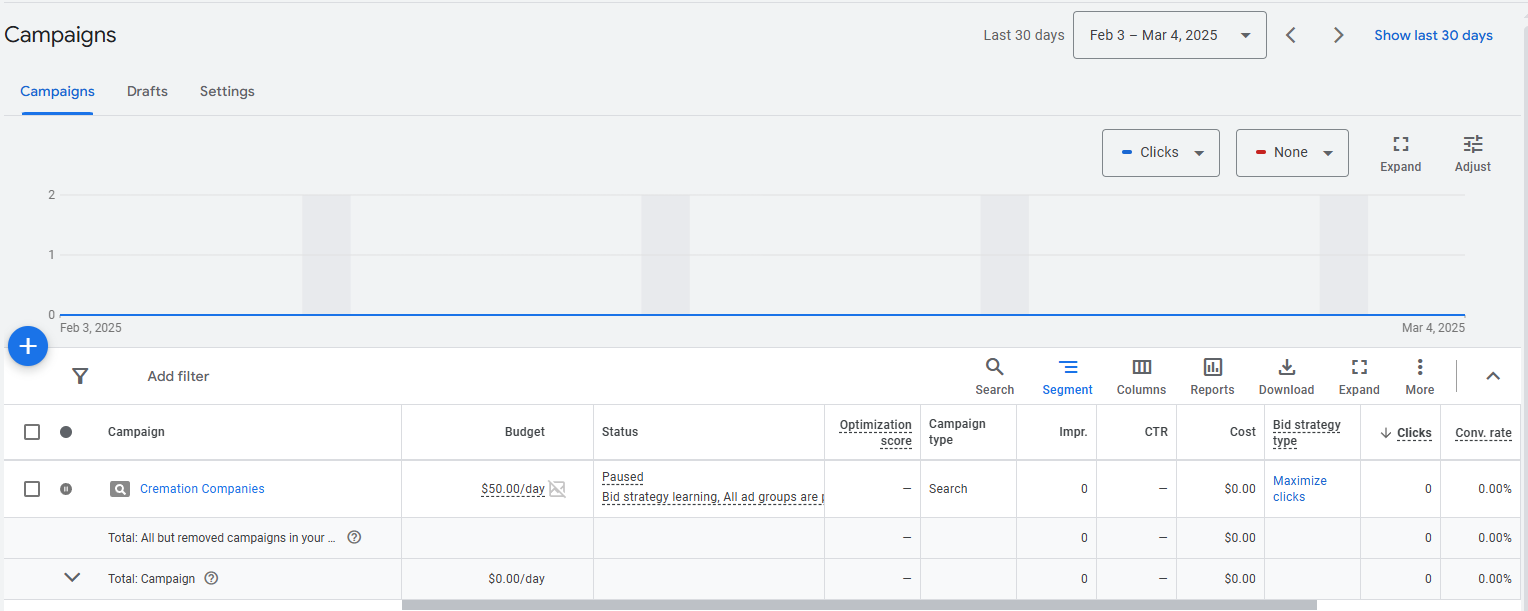The width and height of the screenshot is (1528, 611).
Task: Open the Search table tool
Action: 994,376
